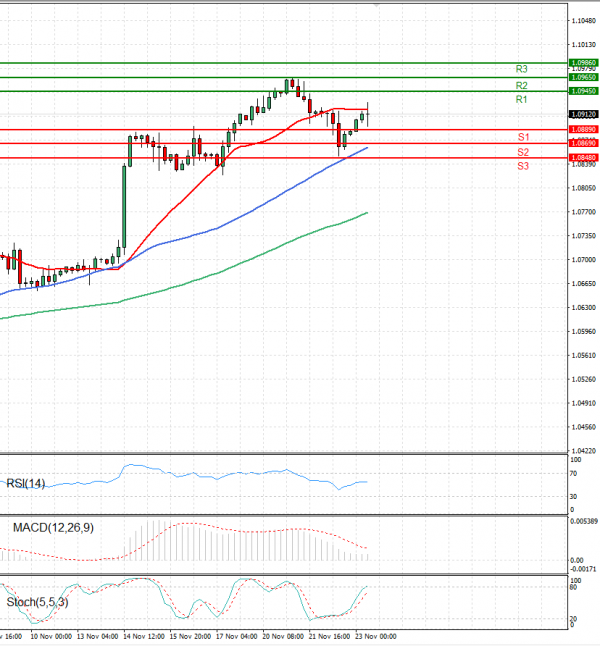This screenshot has width=600, height=646.
Task: Click the R2 resistance label
Action: coord(521,86)
